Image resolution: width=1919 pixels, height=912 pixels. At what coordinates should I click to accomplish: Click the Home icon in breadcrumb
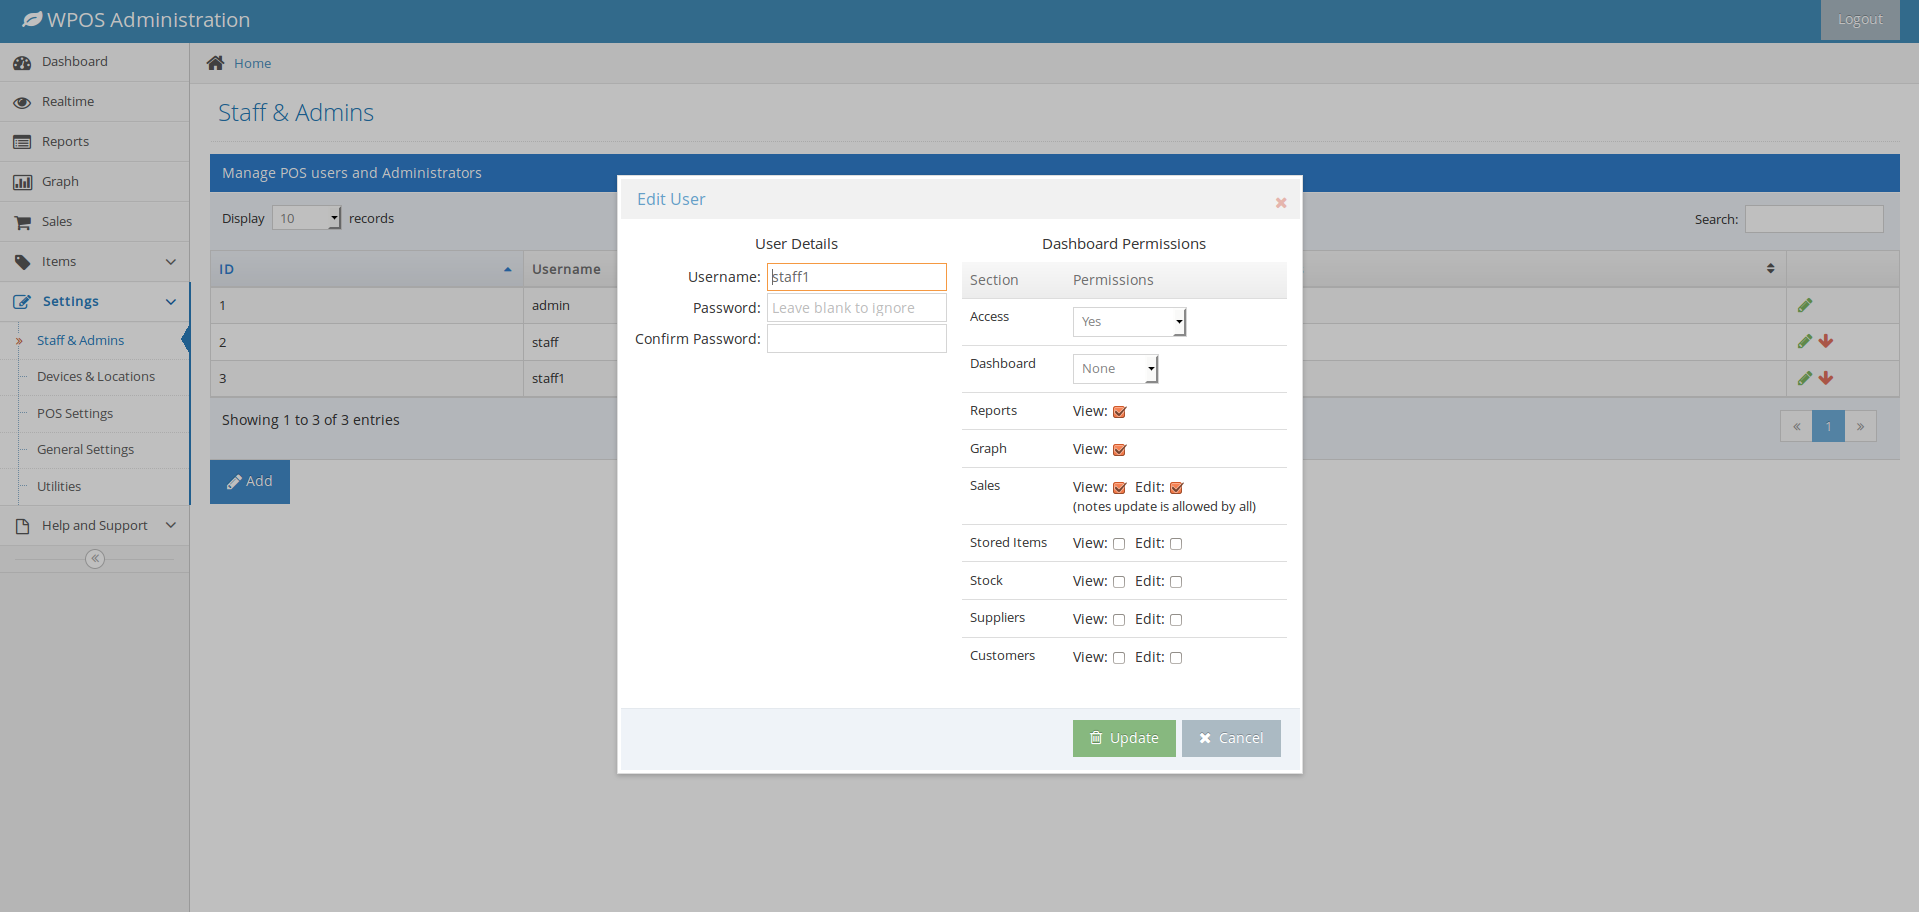click(x=215, y=63)
